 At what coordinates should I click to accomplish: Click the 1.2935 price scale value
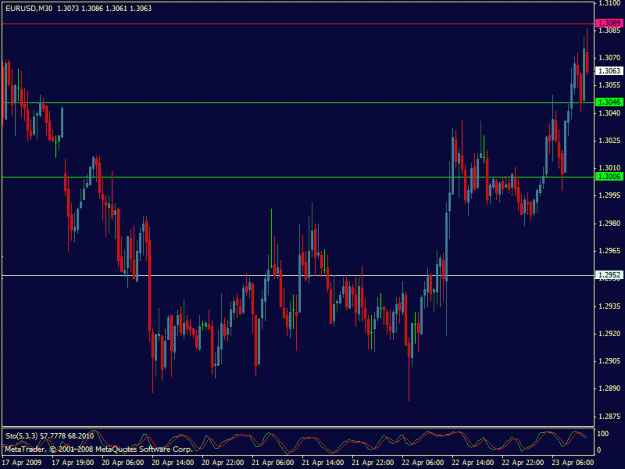(609, 306)
